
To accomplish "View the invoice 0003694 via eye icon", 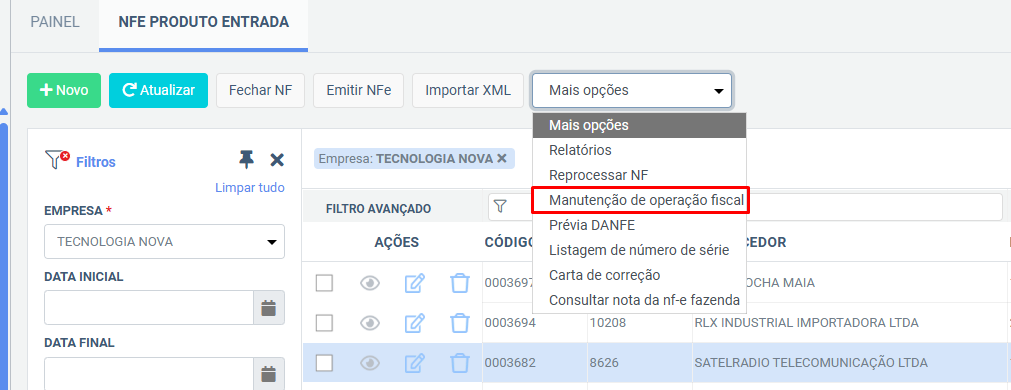I will pyautogui.click(x=369, y=322).
